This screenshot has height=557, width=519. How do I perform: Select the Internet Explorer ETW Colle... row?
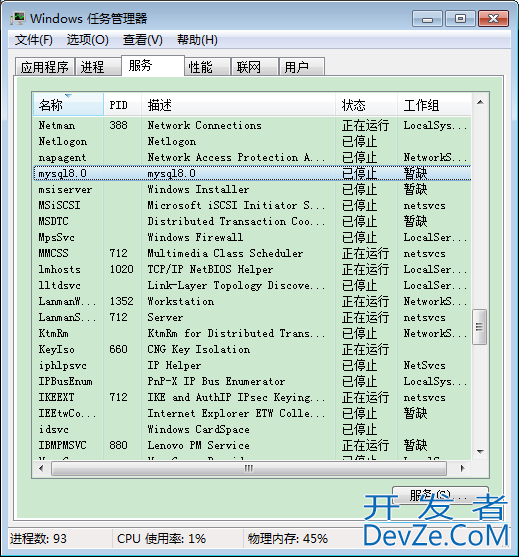(252, 413)
